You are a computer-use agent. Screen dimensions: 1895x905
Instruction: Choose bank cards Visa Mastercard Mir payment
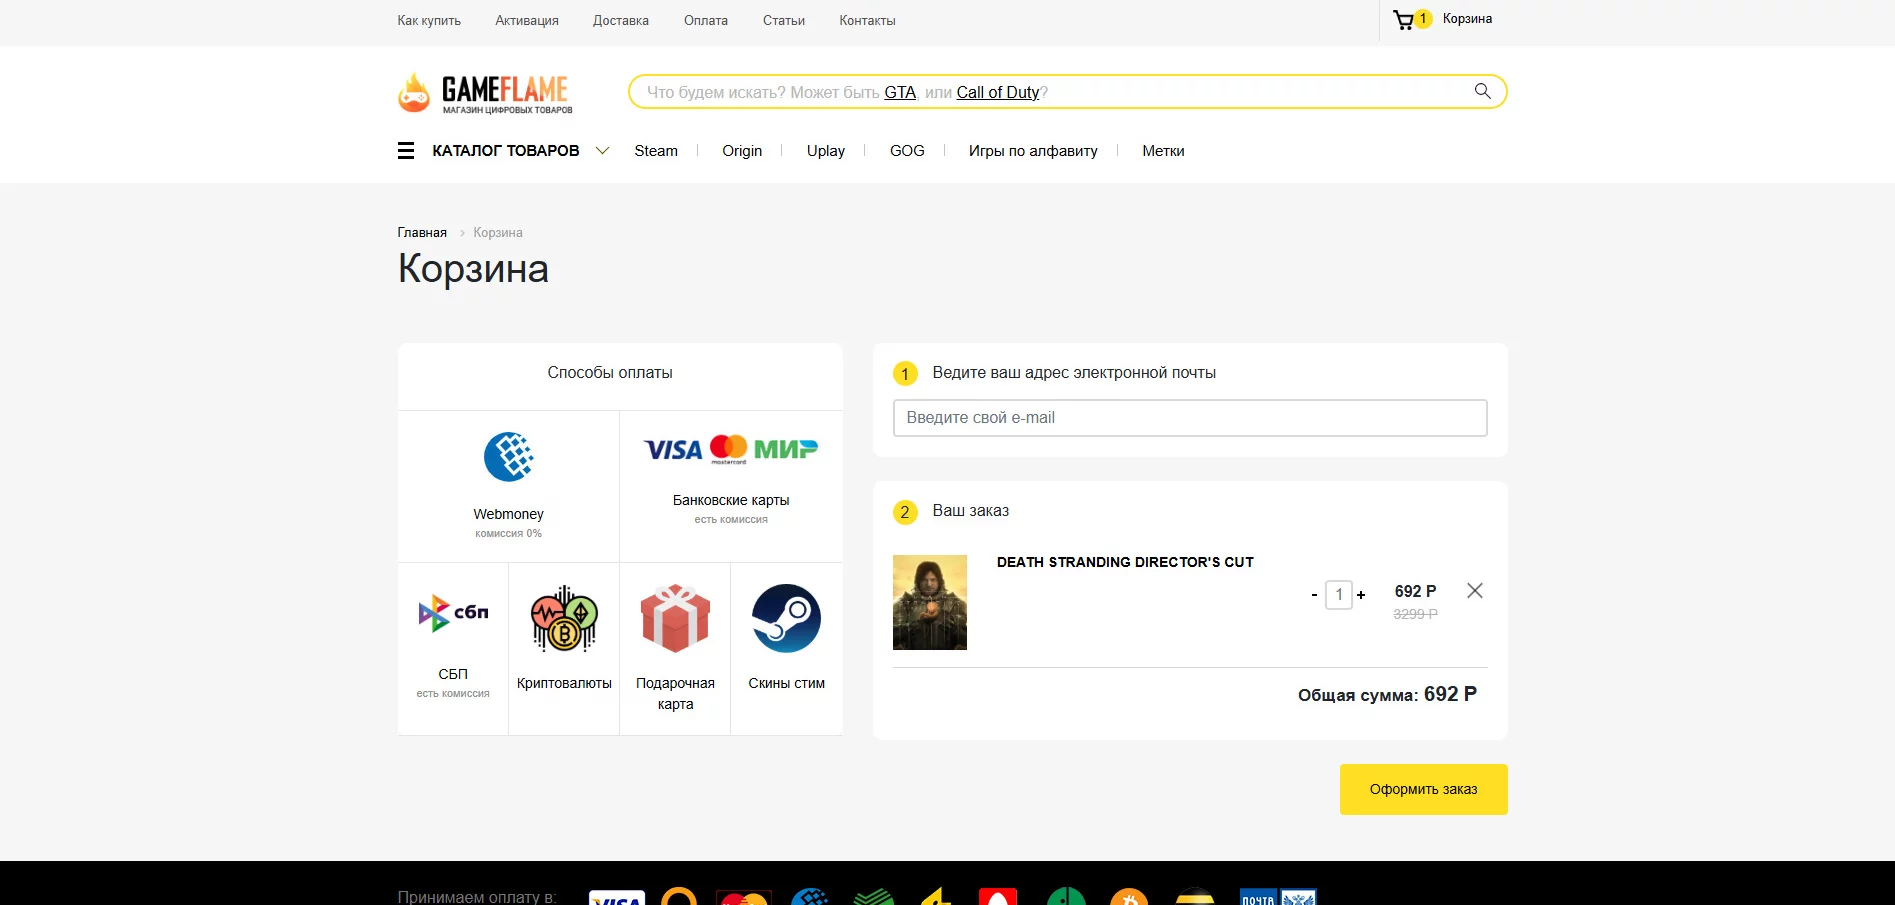coord(731,486)
